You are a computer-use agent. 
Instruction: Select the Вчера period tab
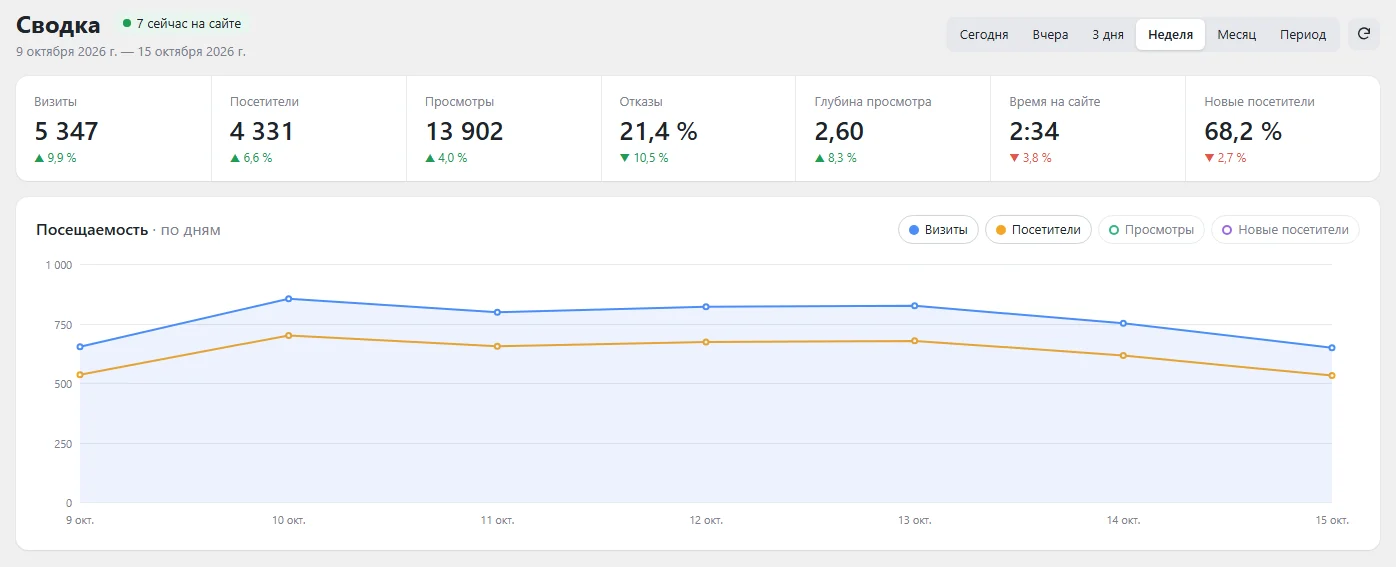pyautogui.click(x=1050, y=34)
